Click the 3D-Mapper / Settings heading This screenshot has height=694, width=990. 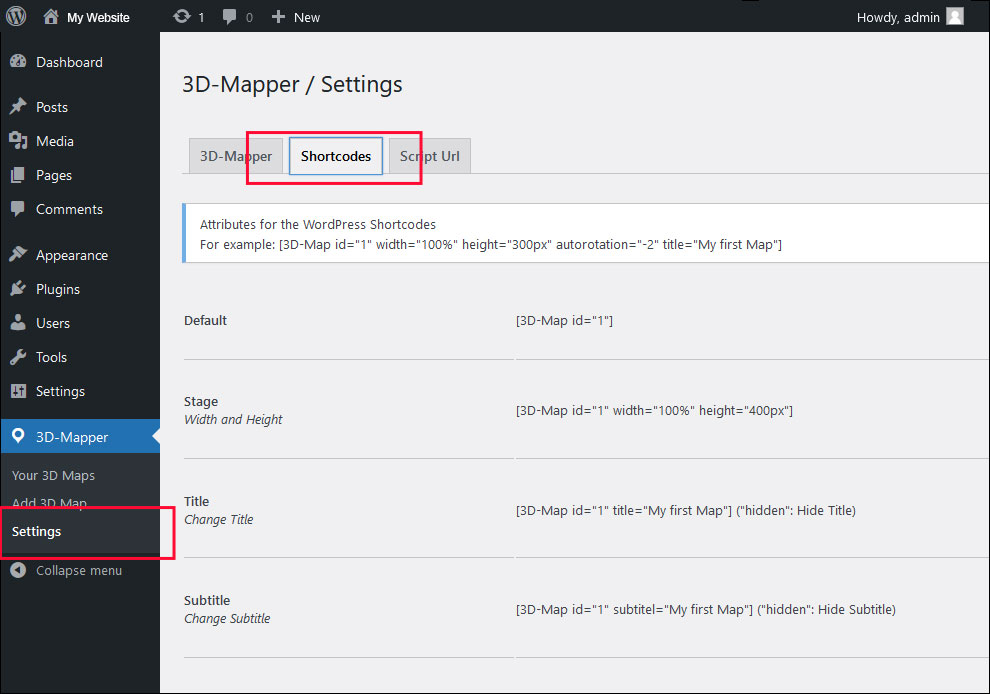(292, 85)
